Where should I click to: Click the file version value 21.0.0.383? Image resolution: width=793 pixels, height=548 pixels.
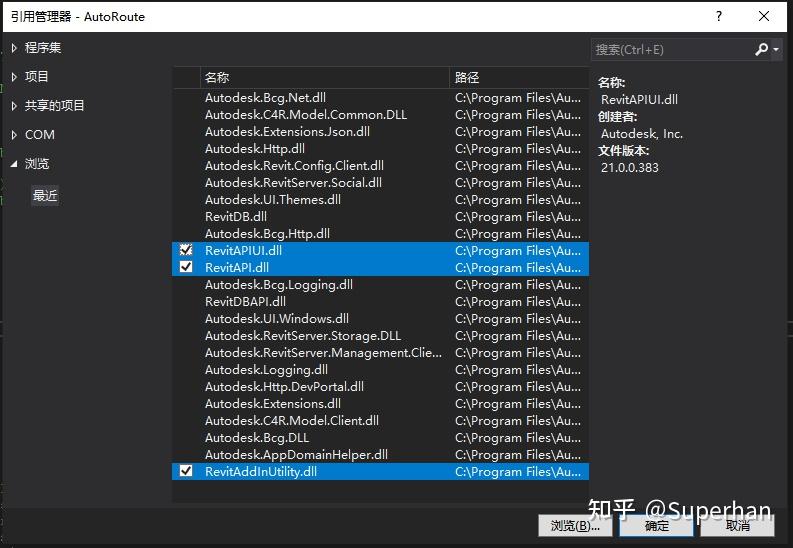tap(630, 168)
